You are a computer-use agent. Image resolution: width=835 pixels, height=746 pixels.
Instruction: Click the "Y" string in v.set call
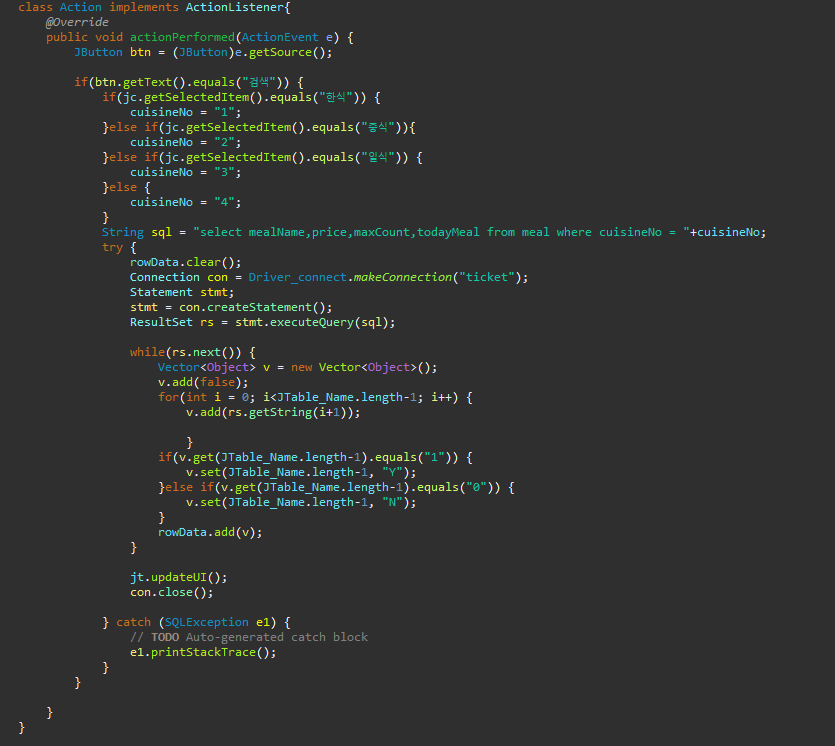[392, 472]
